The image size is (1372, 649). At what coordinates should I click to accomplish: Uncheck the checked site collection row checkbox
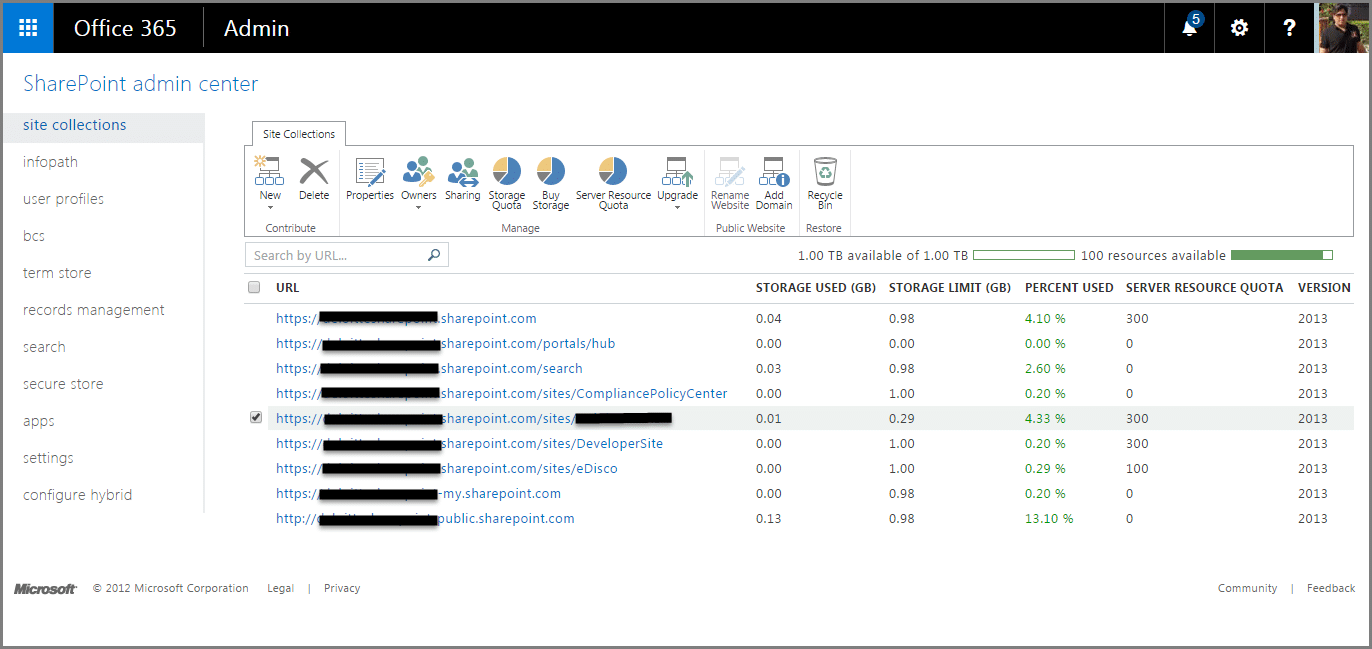coord(256,417)
